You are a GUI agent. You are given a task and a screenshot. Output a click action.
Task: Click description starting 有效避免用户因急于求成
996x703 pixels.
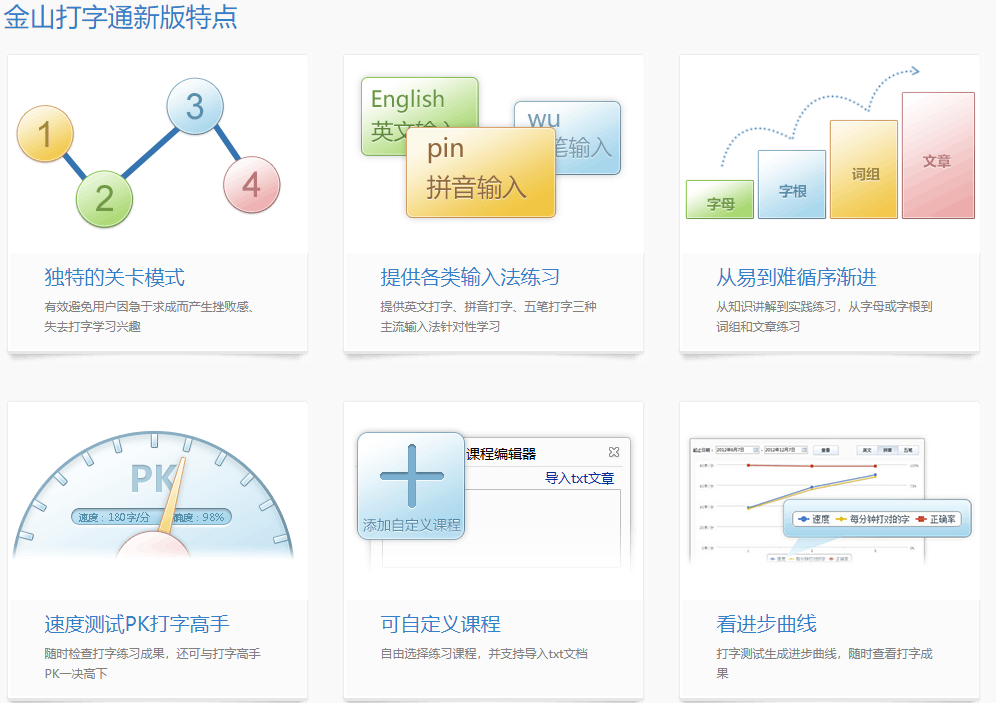coord(150,316)
